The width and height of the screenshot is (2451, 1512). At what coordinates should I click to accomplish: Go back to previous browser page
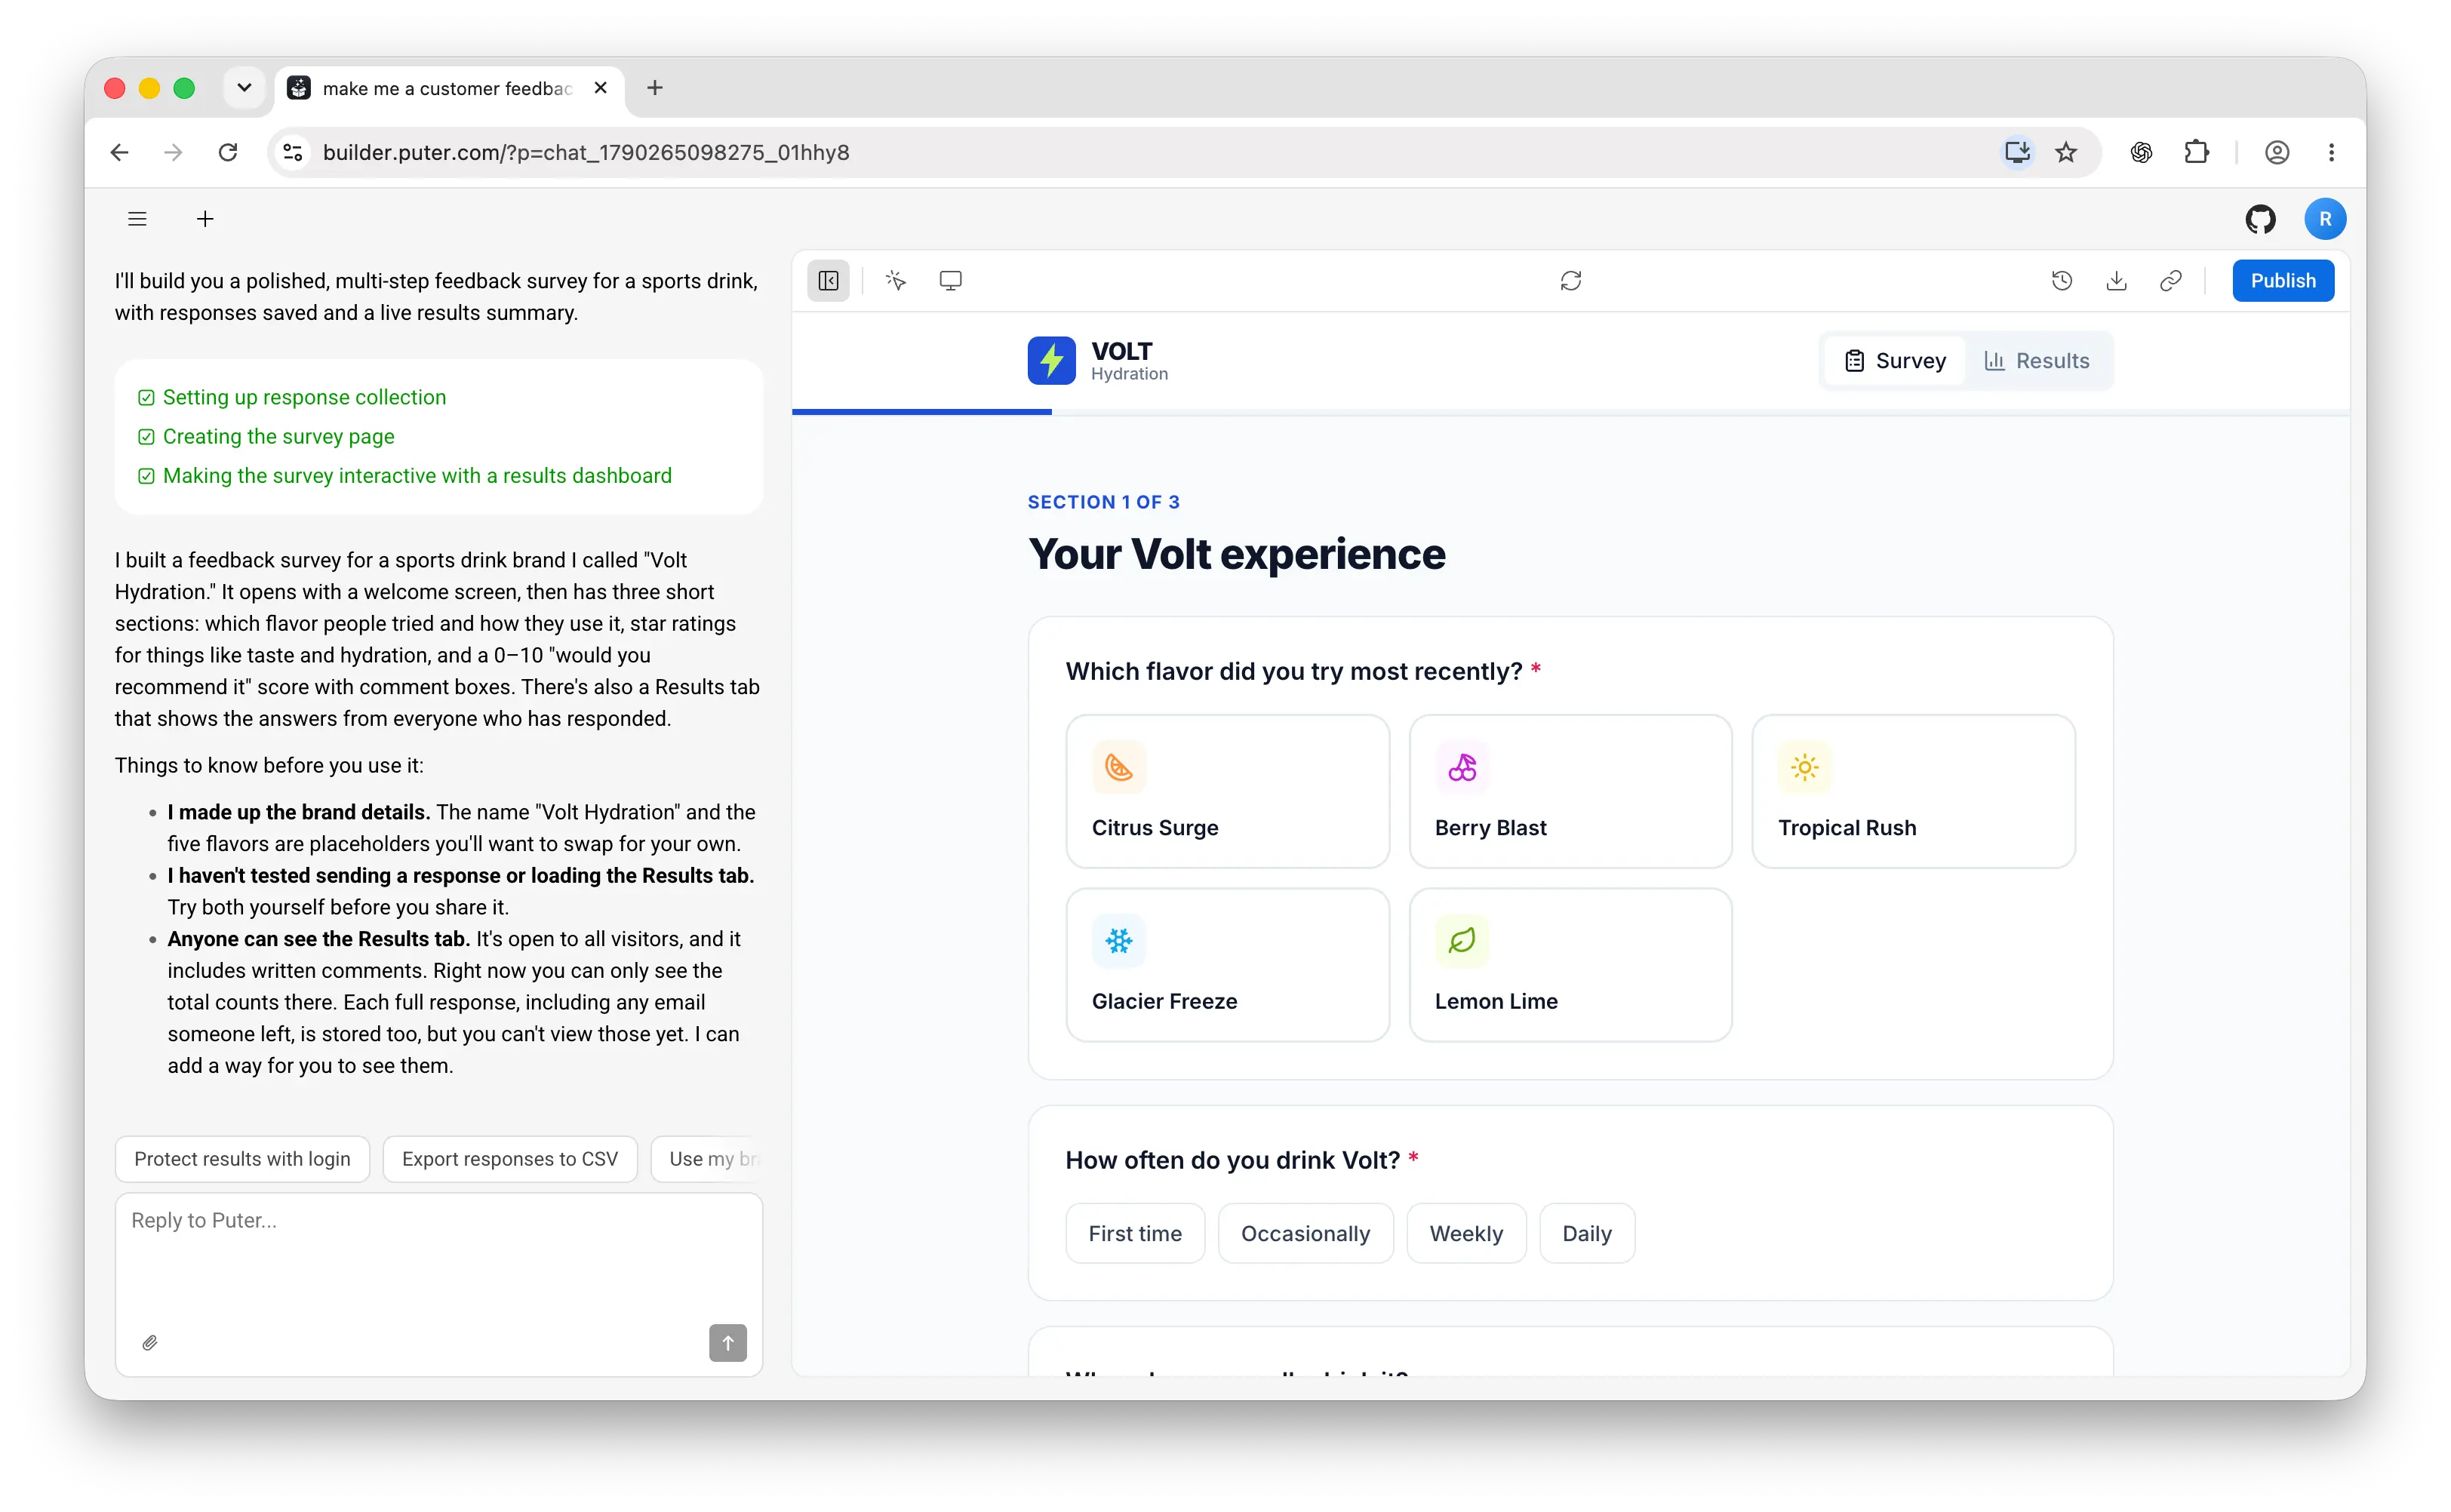119,152
